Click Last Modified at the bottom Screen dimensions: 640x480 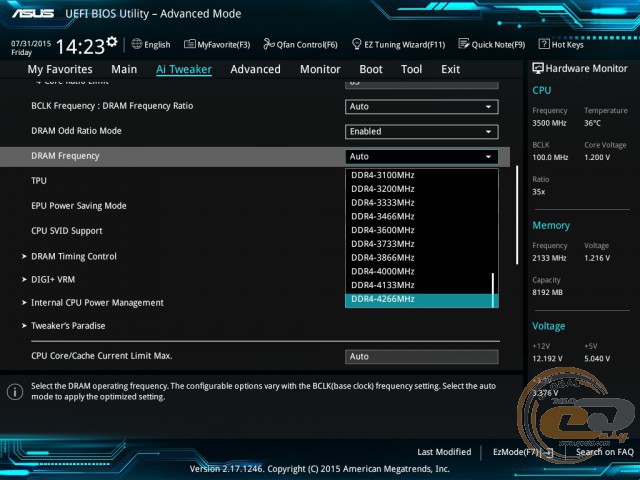coord(444,452)
